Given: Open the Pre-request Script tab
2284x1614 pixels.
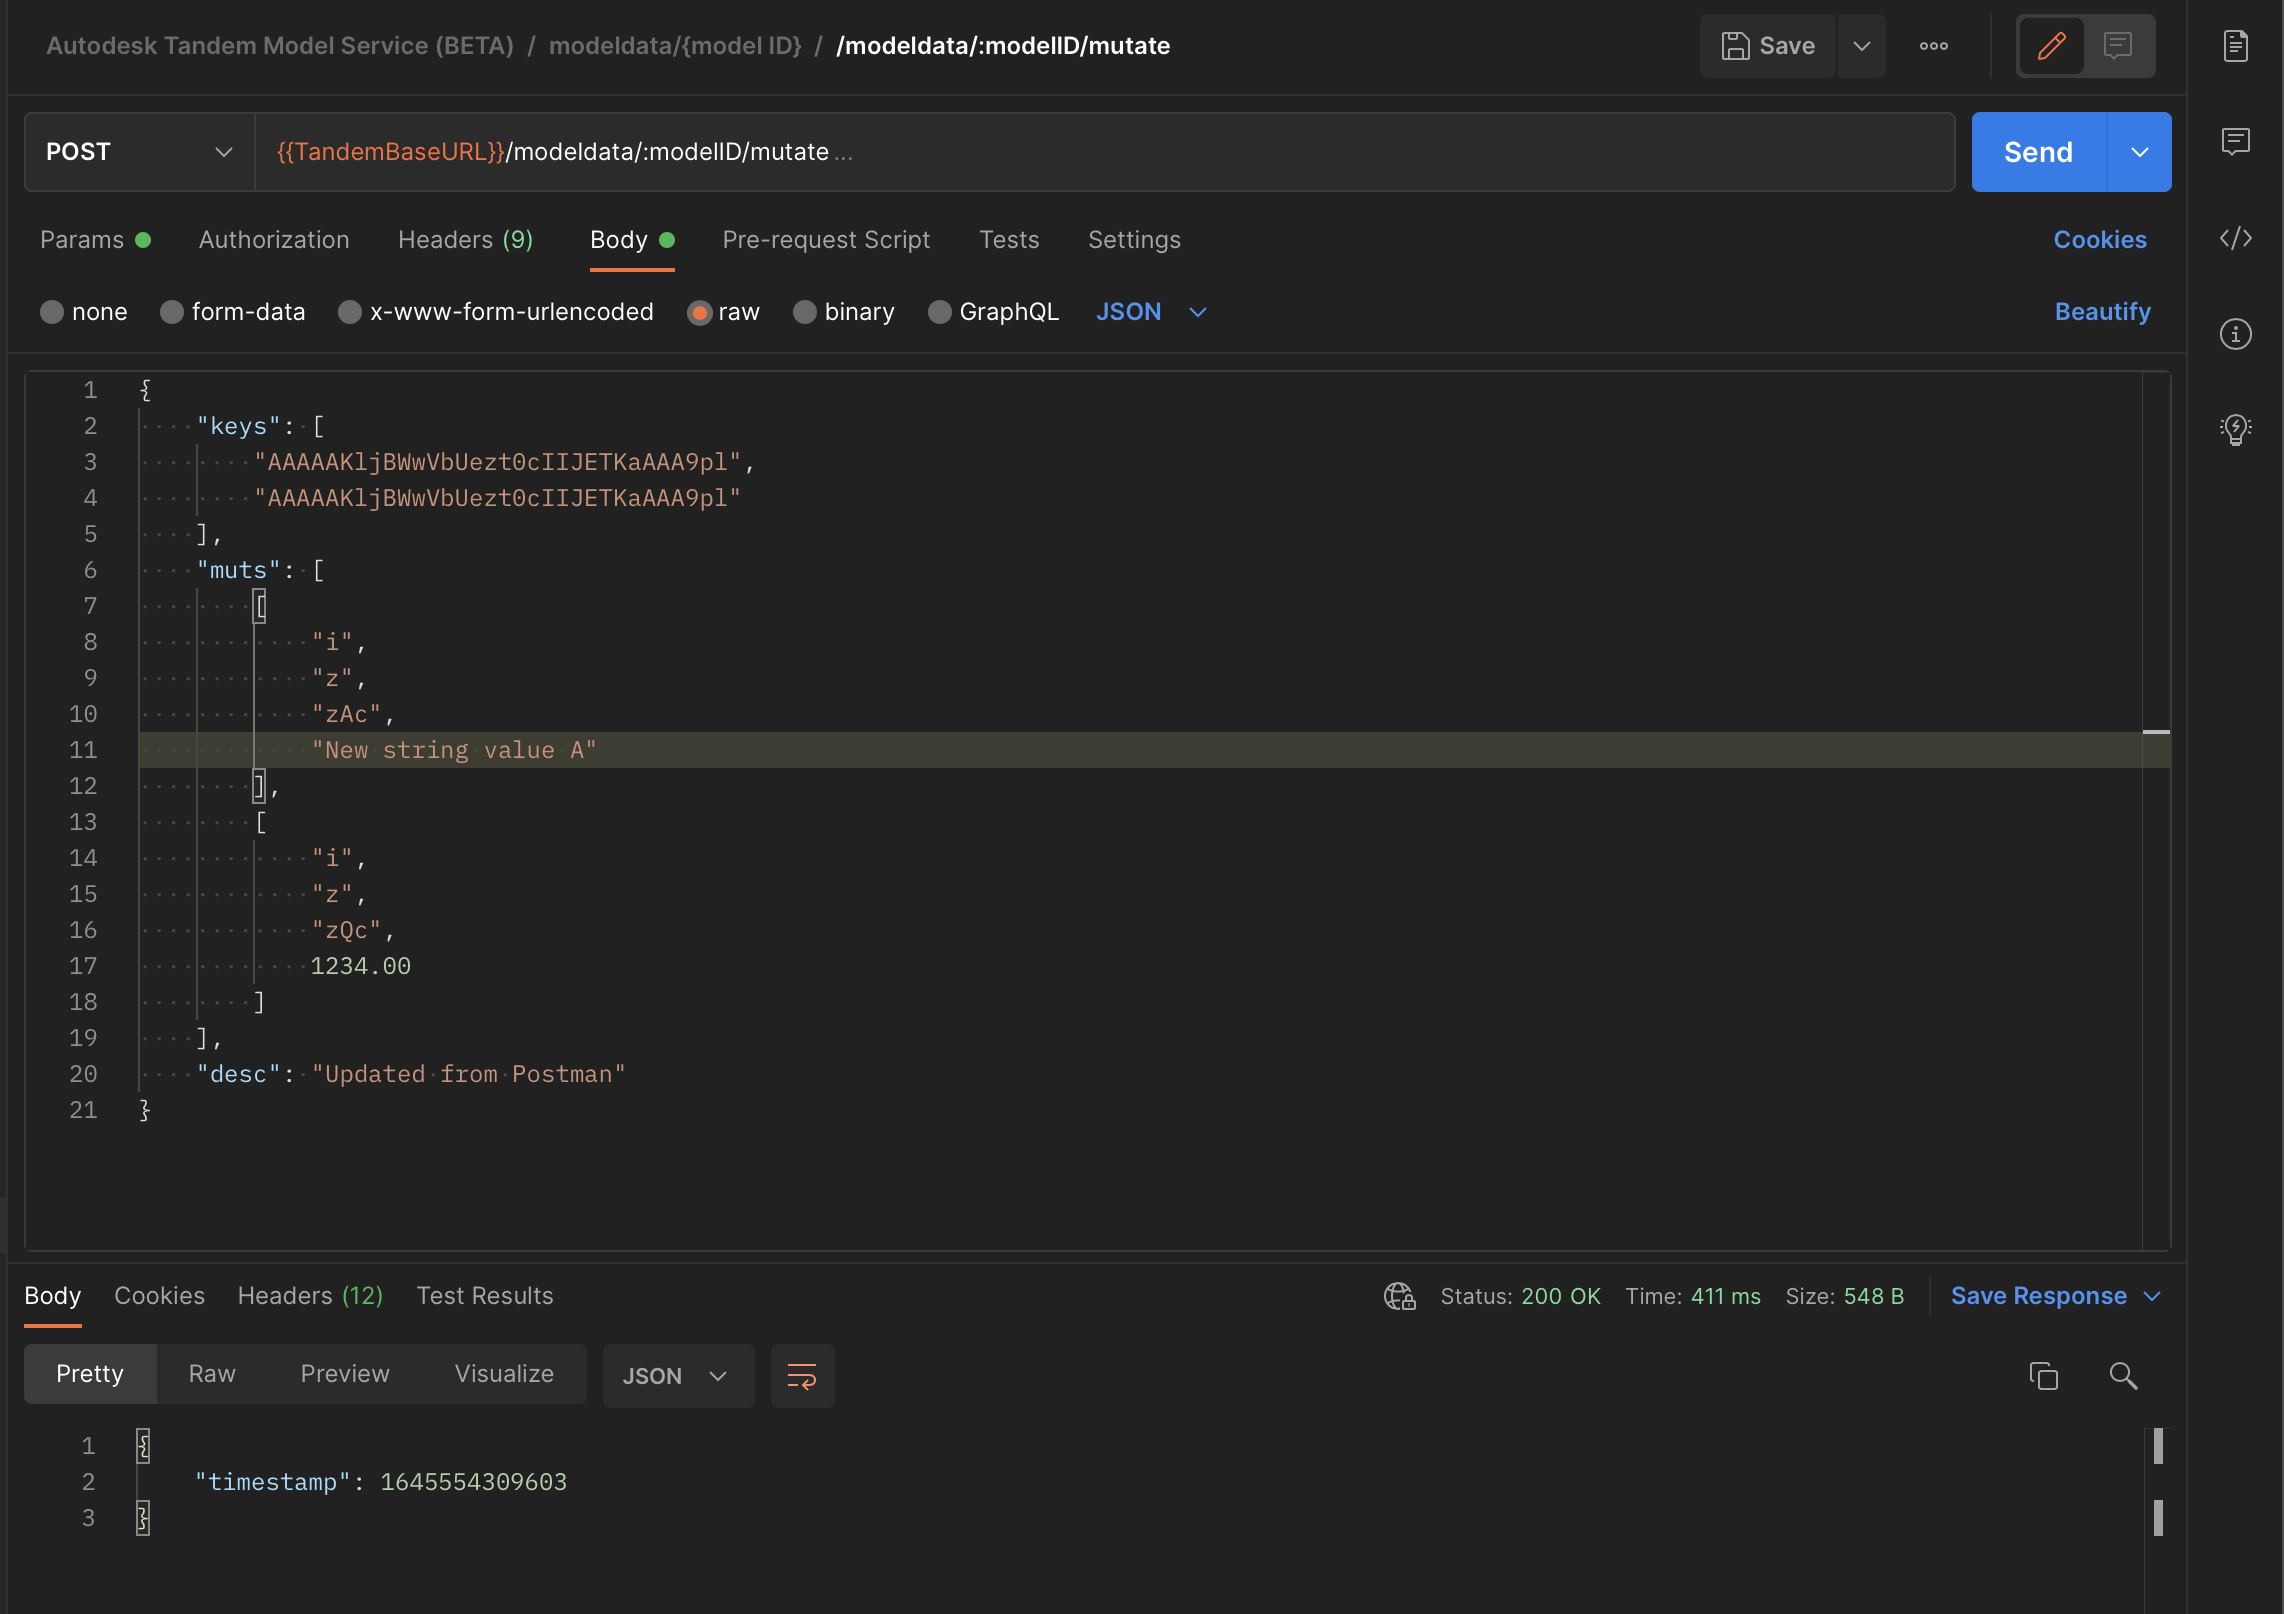Looking at the screenshot, I should click(x=826, y=240).
